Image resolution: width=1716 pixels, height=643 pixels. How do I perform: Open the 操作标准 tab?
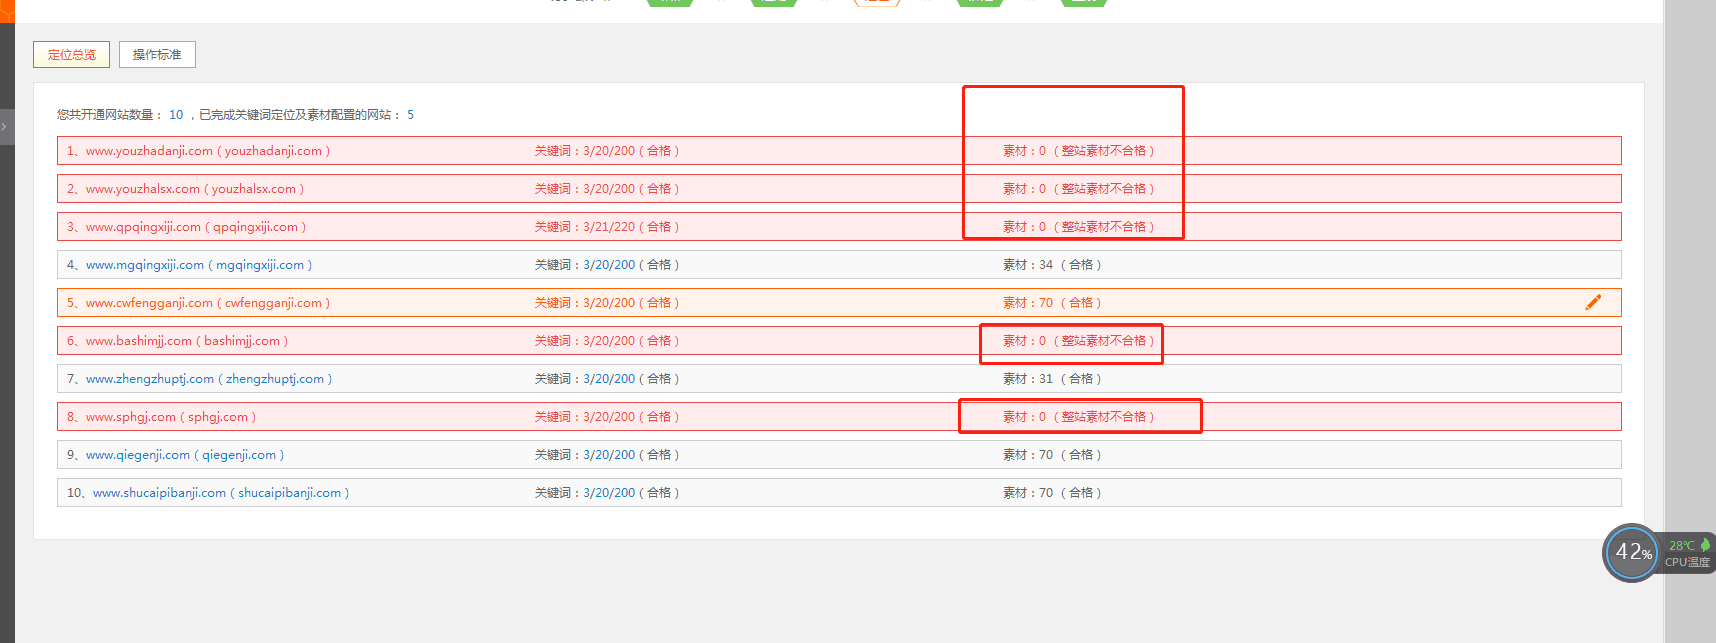(x=157, y=54)
